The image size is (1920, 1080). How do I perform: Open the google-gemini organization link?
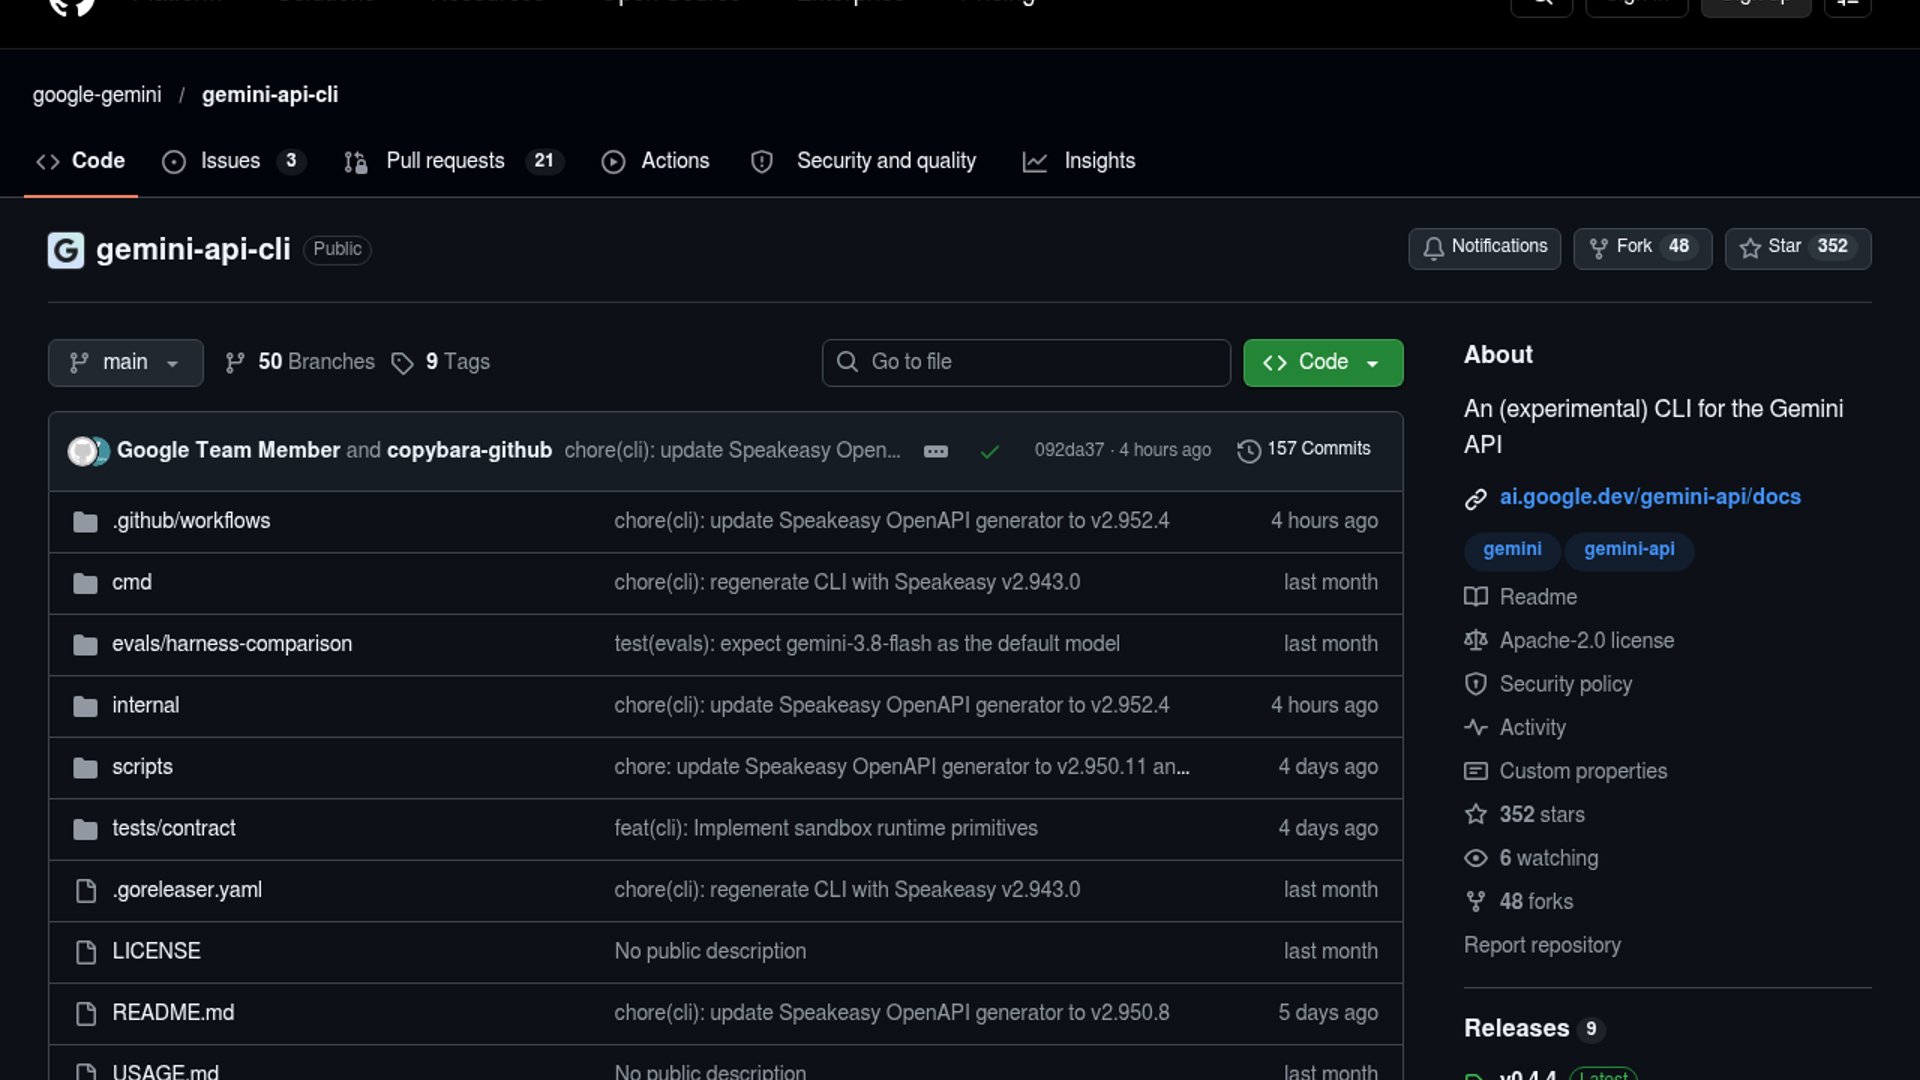click(x=97, y=95)
